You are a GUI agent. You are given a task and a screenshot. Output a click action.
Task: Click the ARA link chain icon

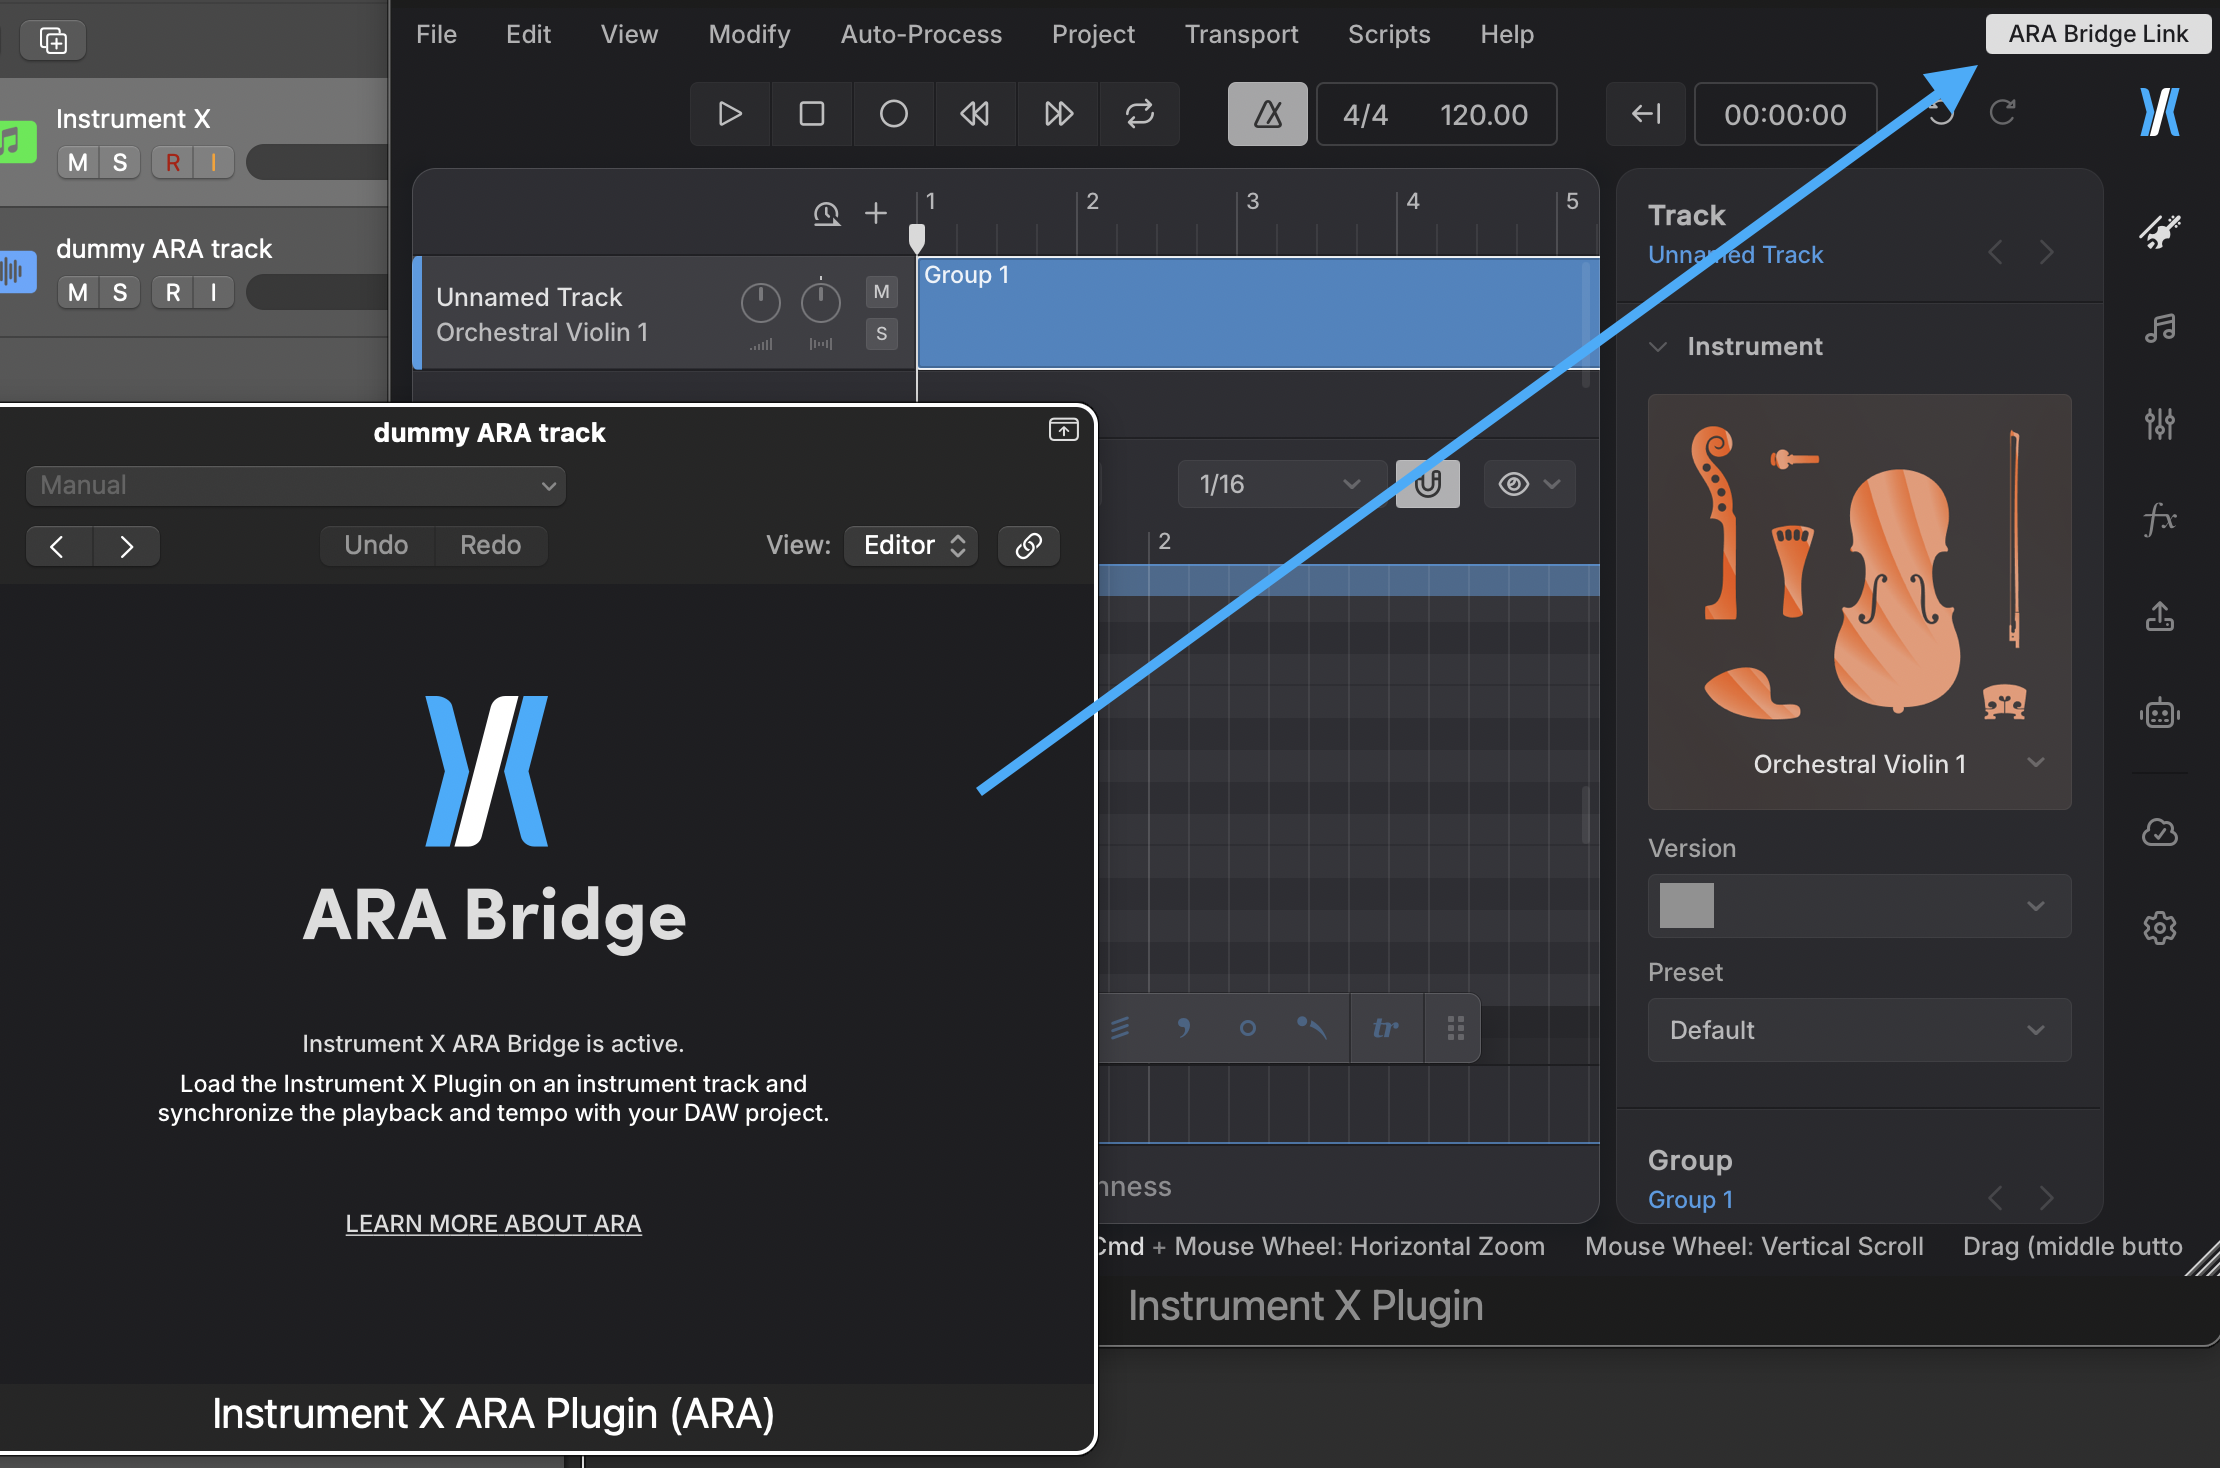1029,545
